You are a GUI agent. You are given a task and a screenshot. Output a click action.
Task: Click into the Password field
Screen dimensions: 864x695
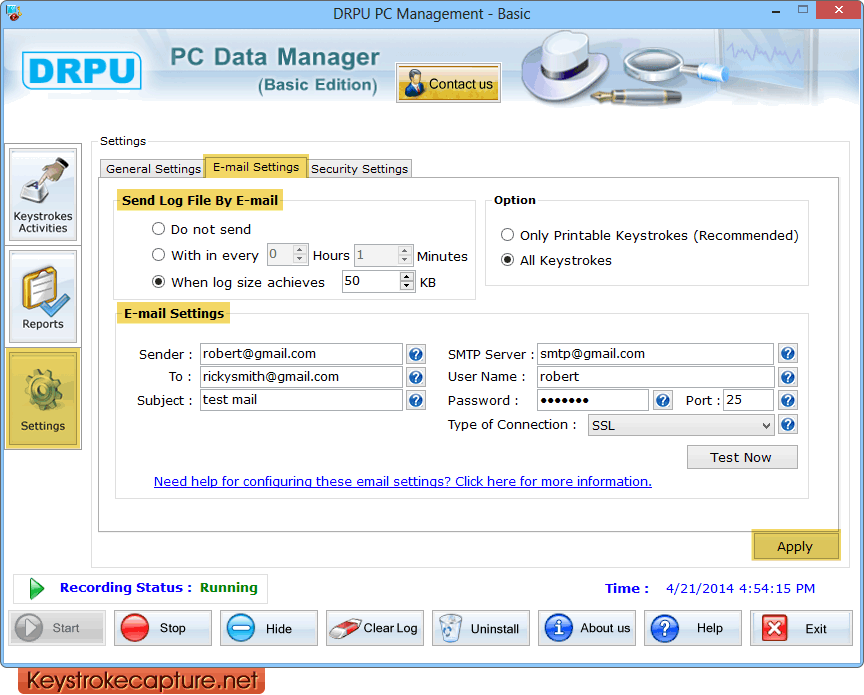pyautogui.click(x=592, y=400)
